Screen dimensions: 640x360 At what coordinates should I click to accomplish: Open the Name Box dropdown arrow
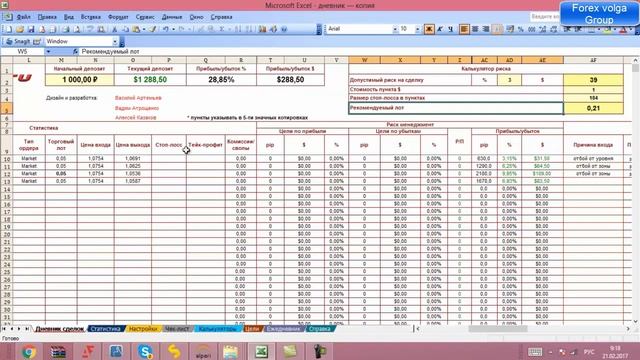(48, 52)
